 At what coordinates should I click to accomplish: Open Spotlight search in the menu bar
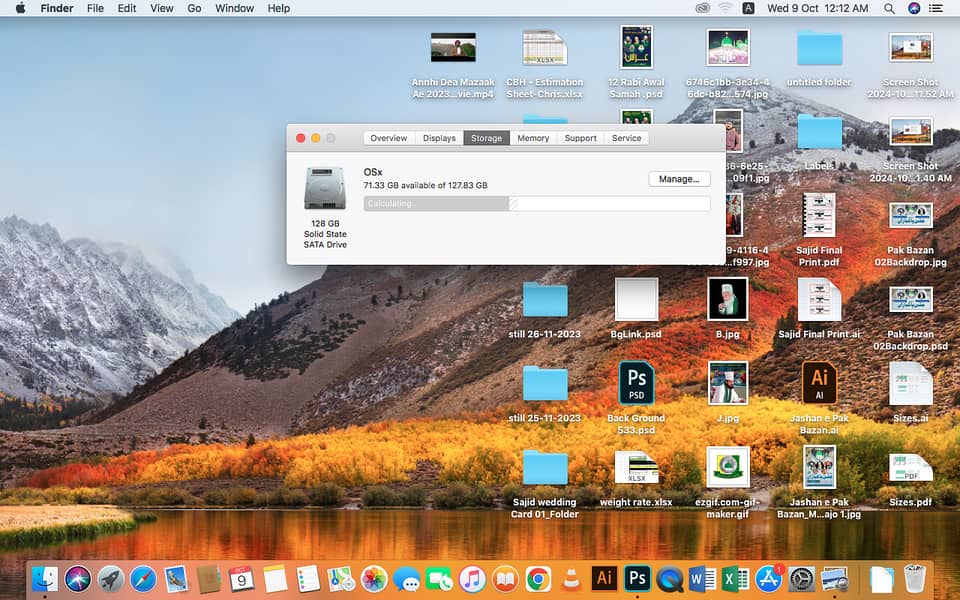[889, 8]
